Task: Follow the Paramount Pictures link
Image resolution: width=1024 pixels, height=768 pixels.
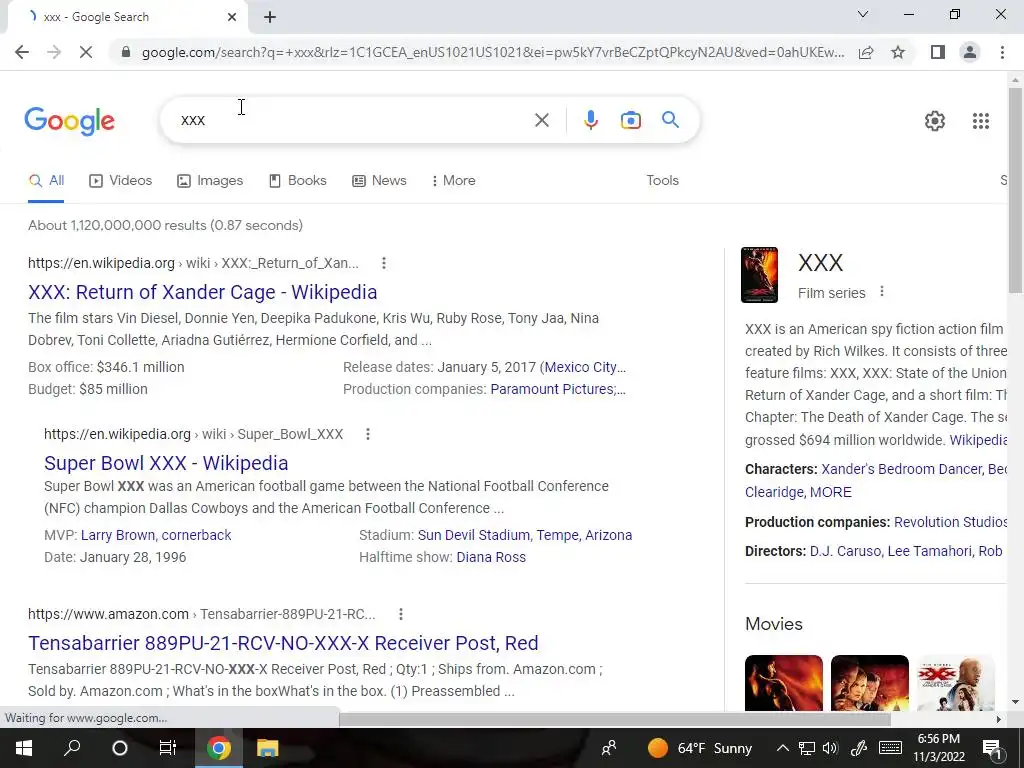Action: coord(558,389)
